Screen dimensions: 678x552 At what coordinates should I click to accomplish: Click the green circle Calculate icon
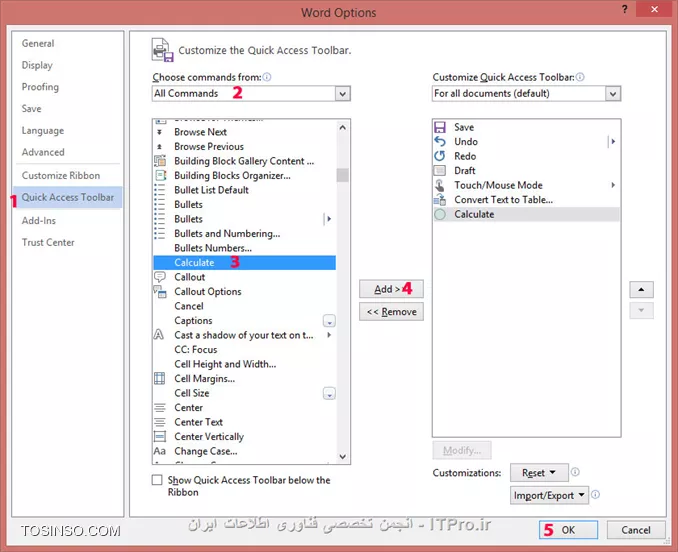(x=440, y=214)
